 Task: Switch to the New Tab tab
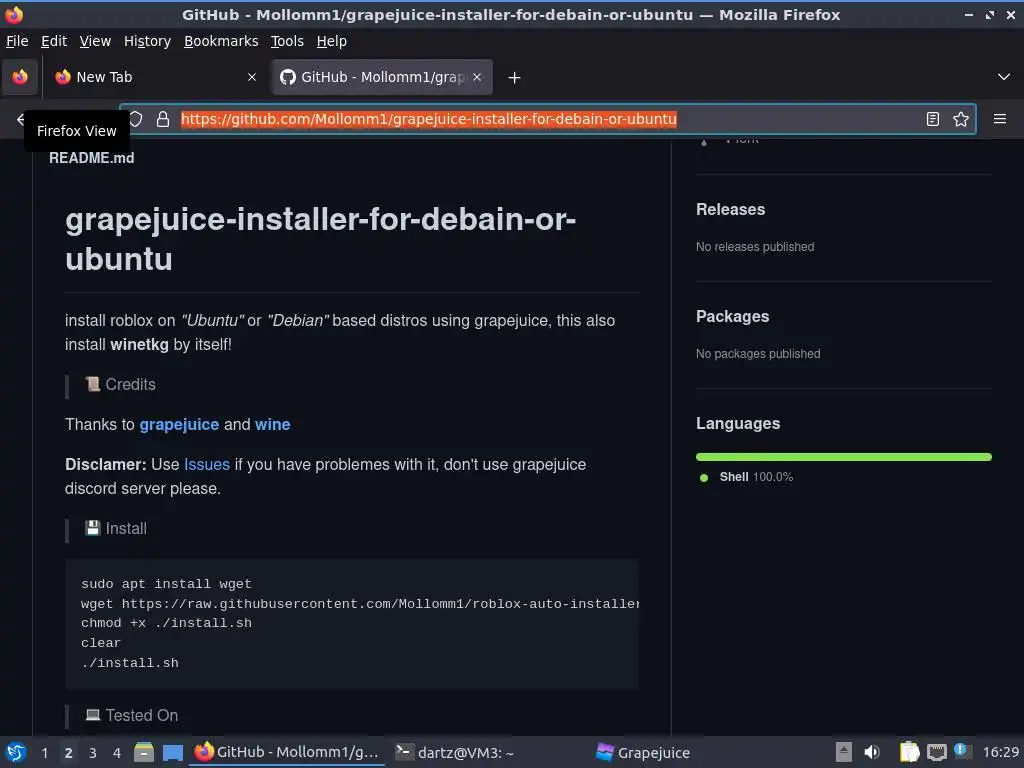155,77
